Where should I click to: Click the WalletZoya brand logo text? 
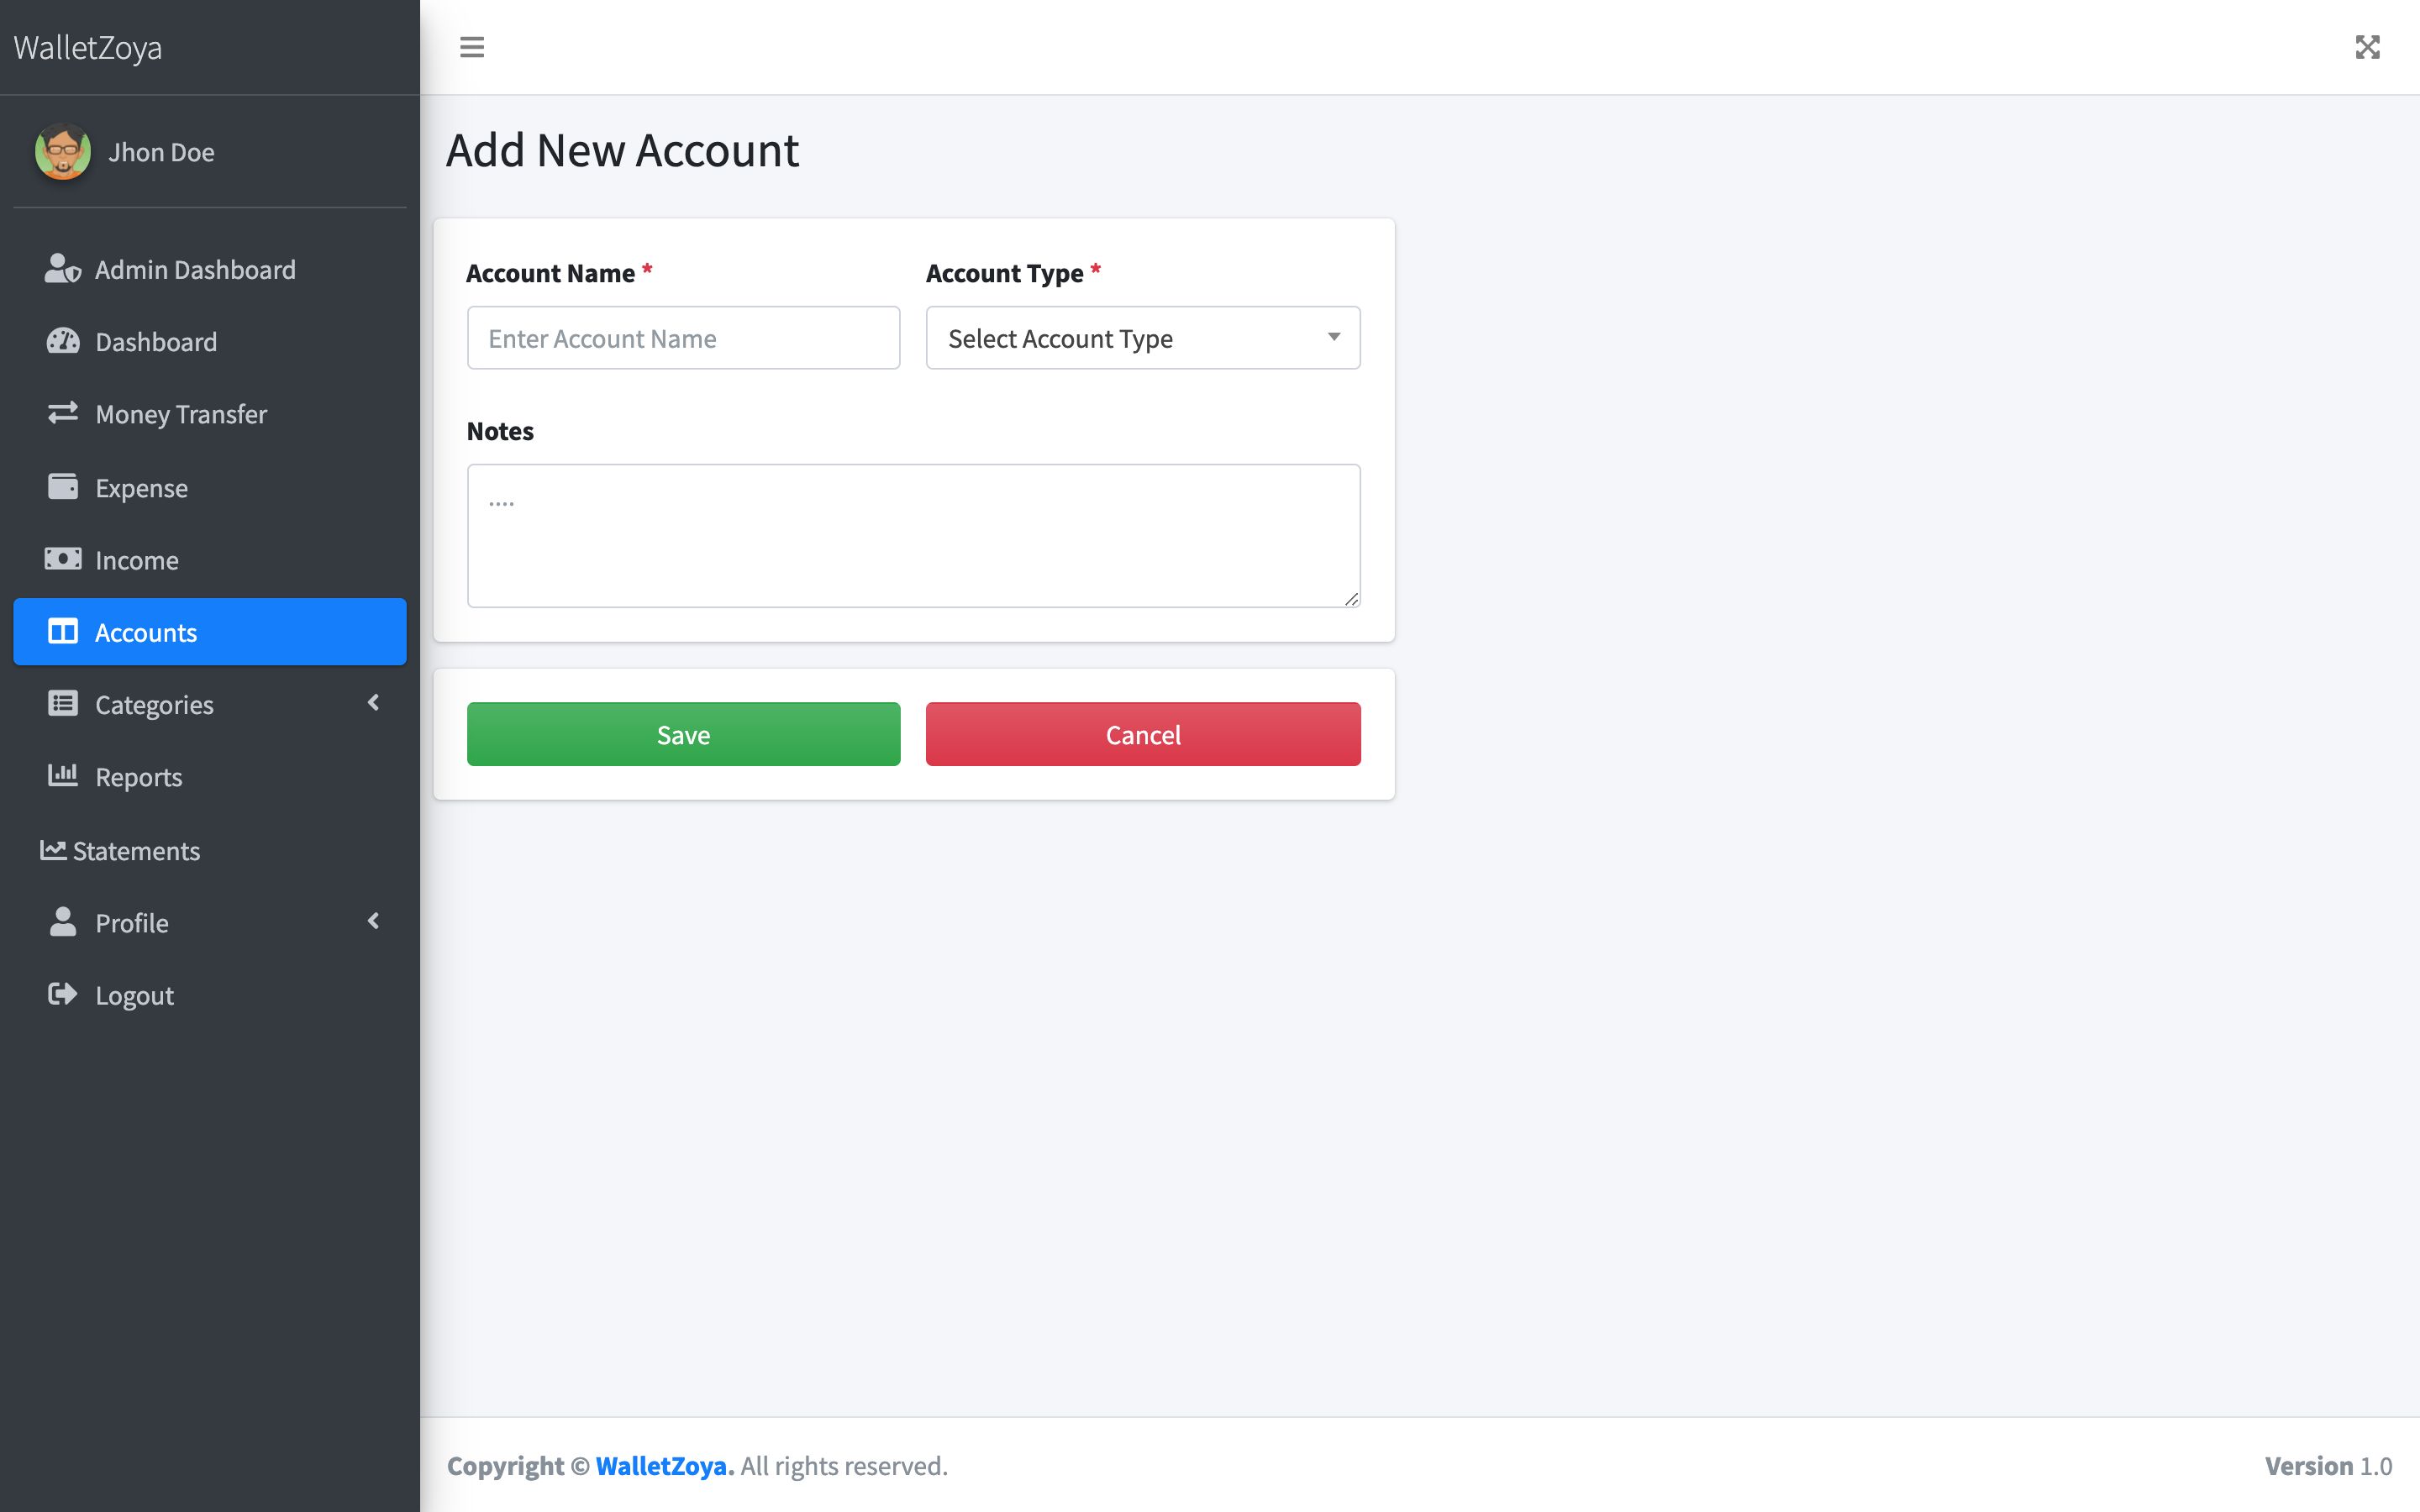(x=88, y=47)
